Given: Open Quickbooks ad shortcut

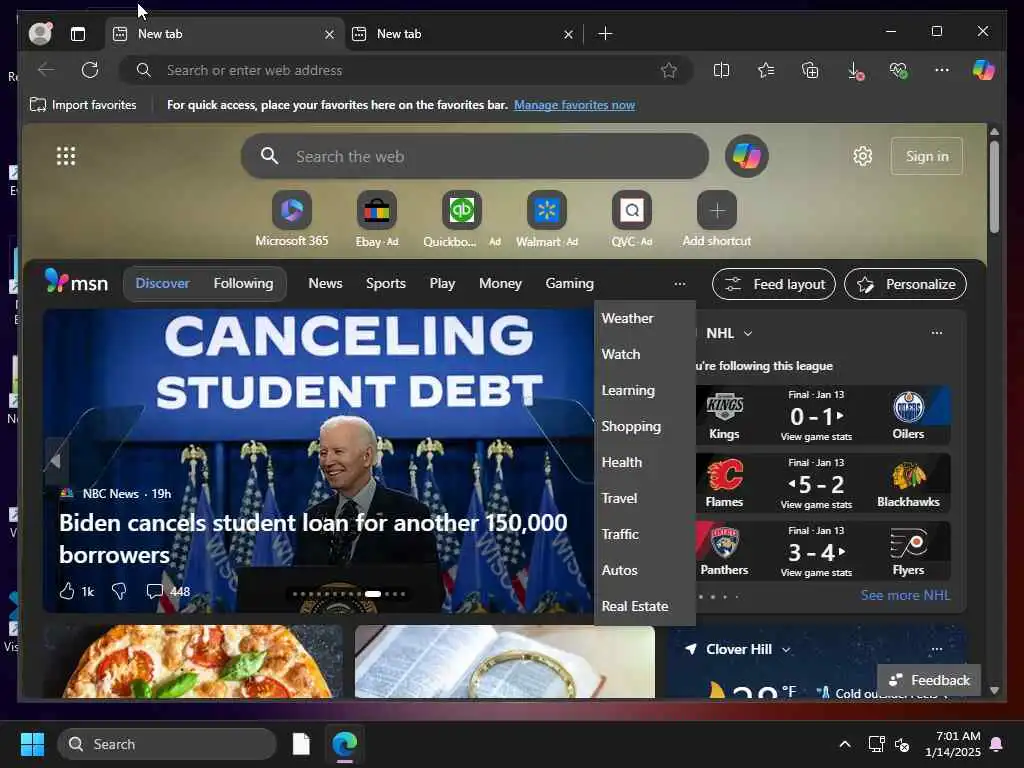Looking at the screenshot, I should click(x=462, y=219).
